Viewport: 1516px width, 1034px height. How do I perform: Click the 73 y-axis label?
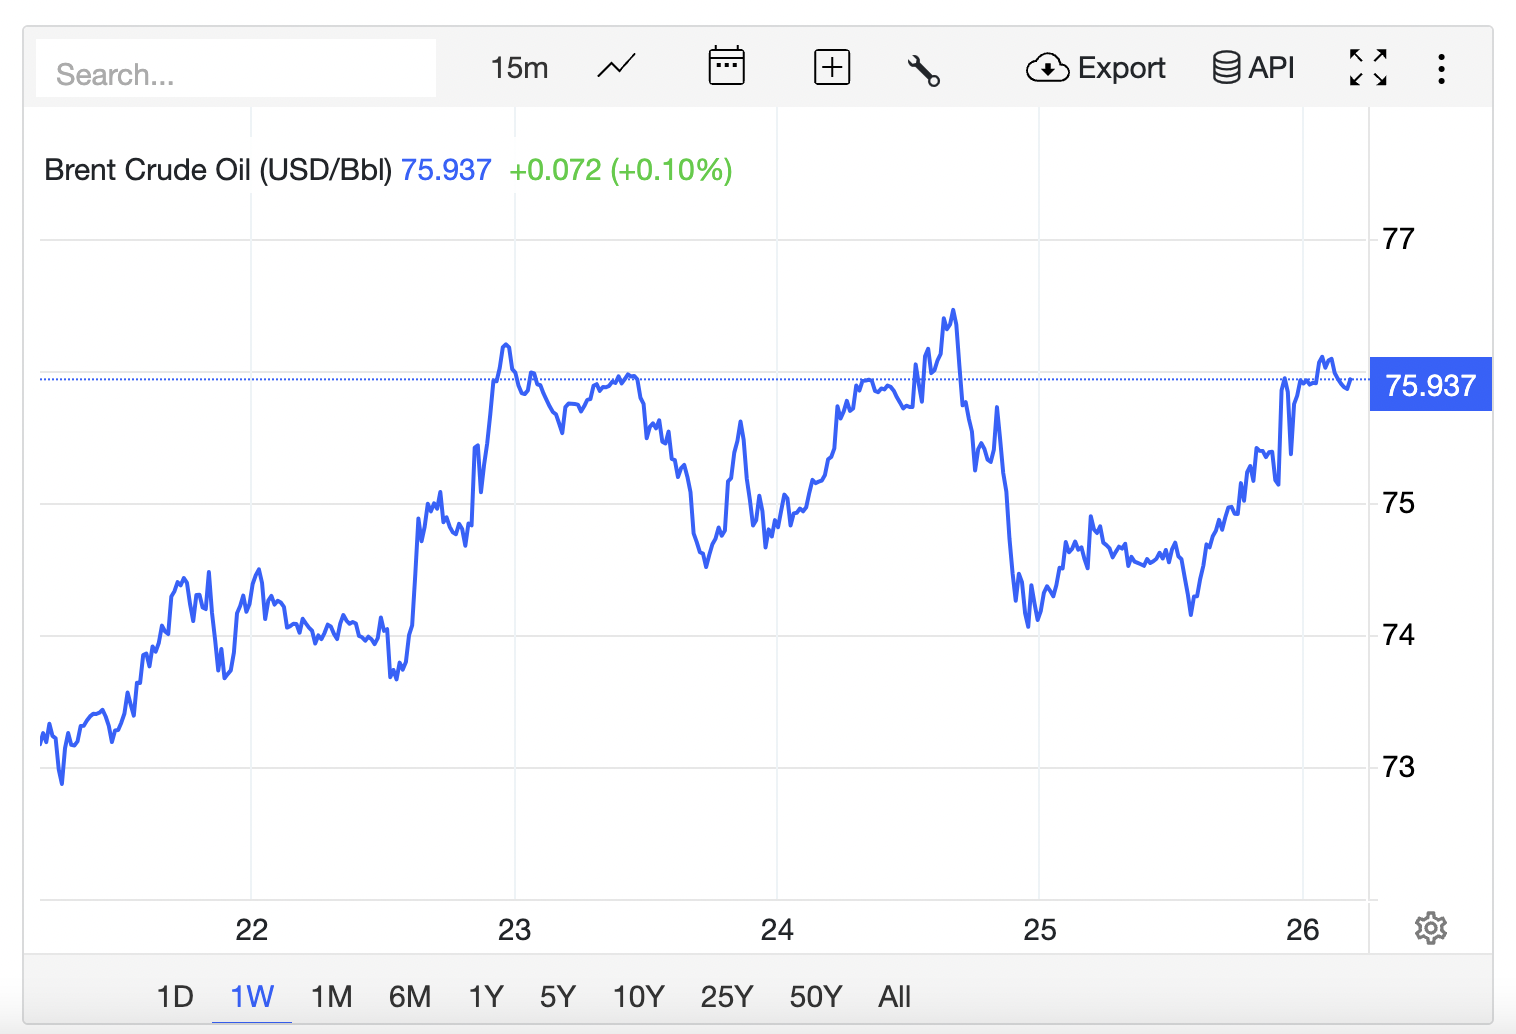[x=1398, y=767]
